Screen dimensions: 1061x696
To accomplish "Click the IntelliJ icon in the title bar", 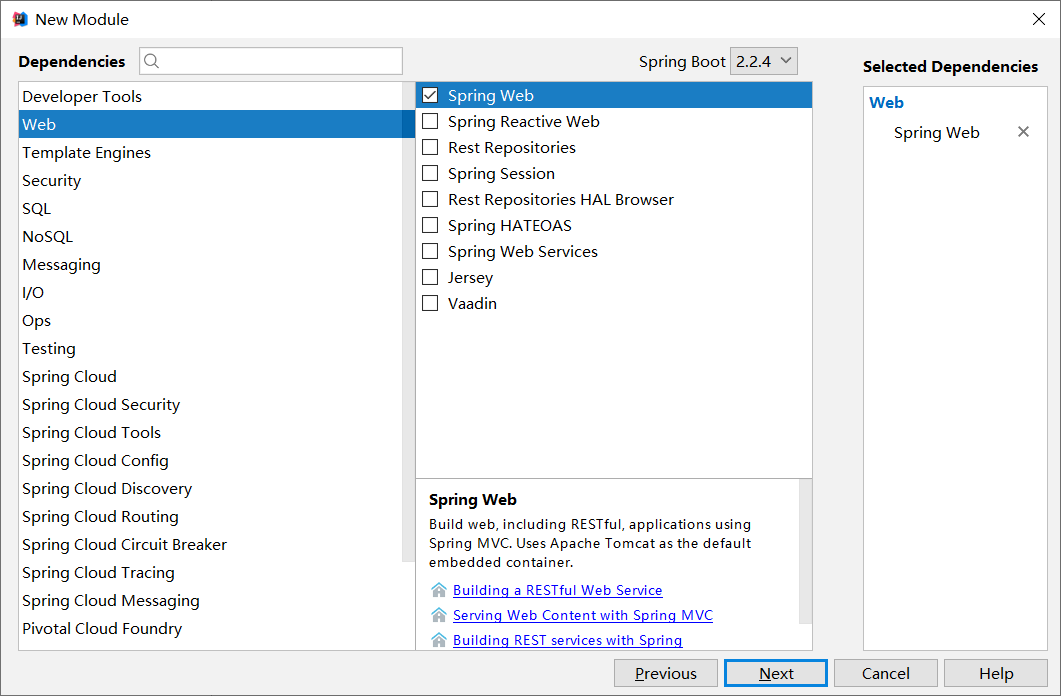I will [20, 19].
